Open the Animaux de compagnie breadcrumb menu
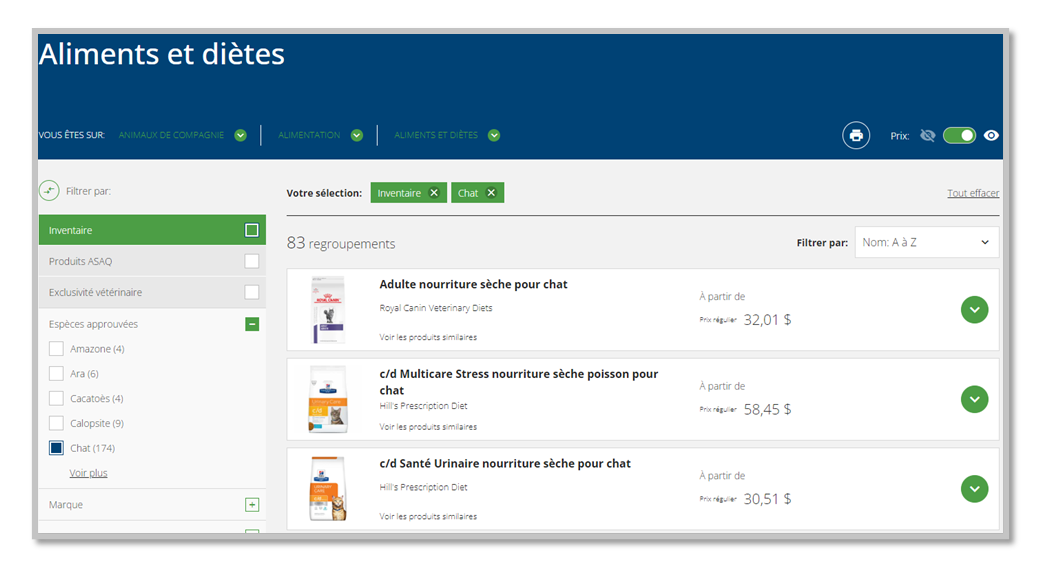The height and width of the screenshot is (575, 1050). point(240,135)
